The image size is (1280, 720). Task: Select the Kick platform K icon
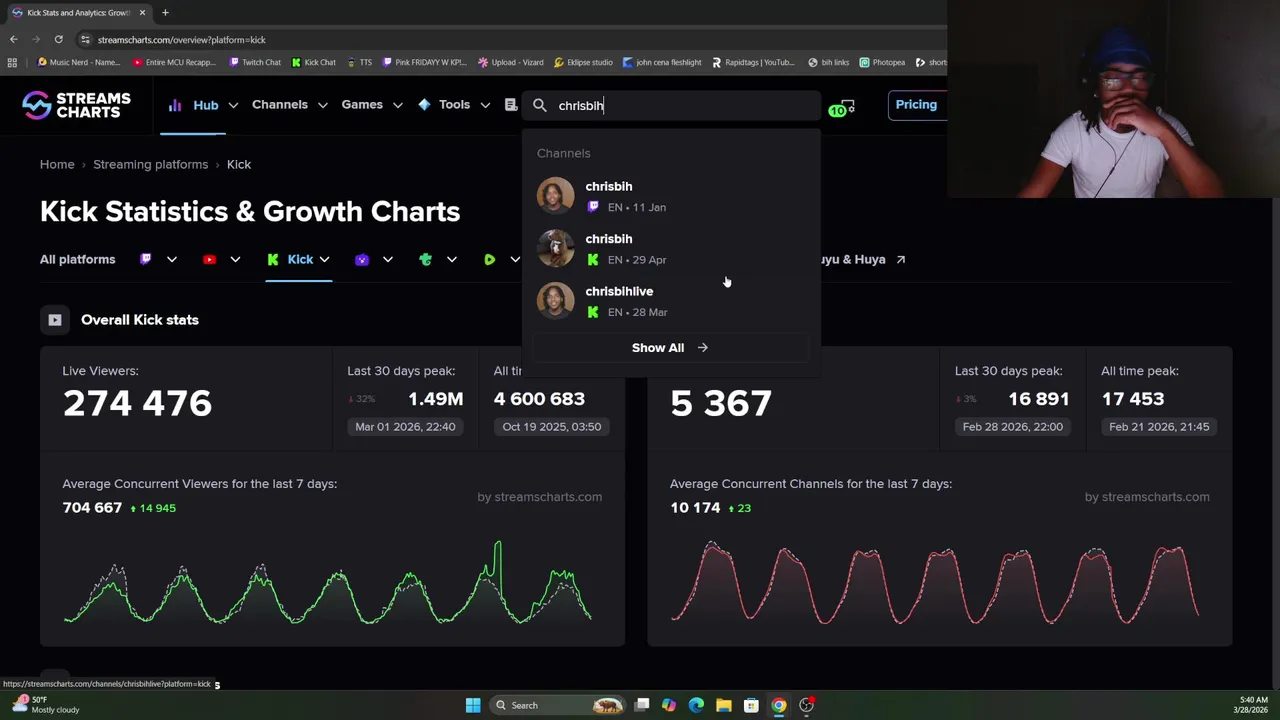[273, 259]
